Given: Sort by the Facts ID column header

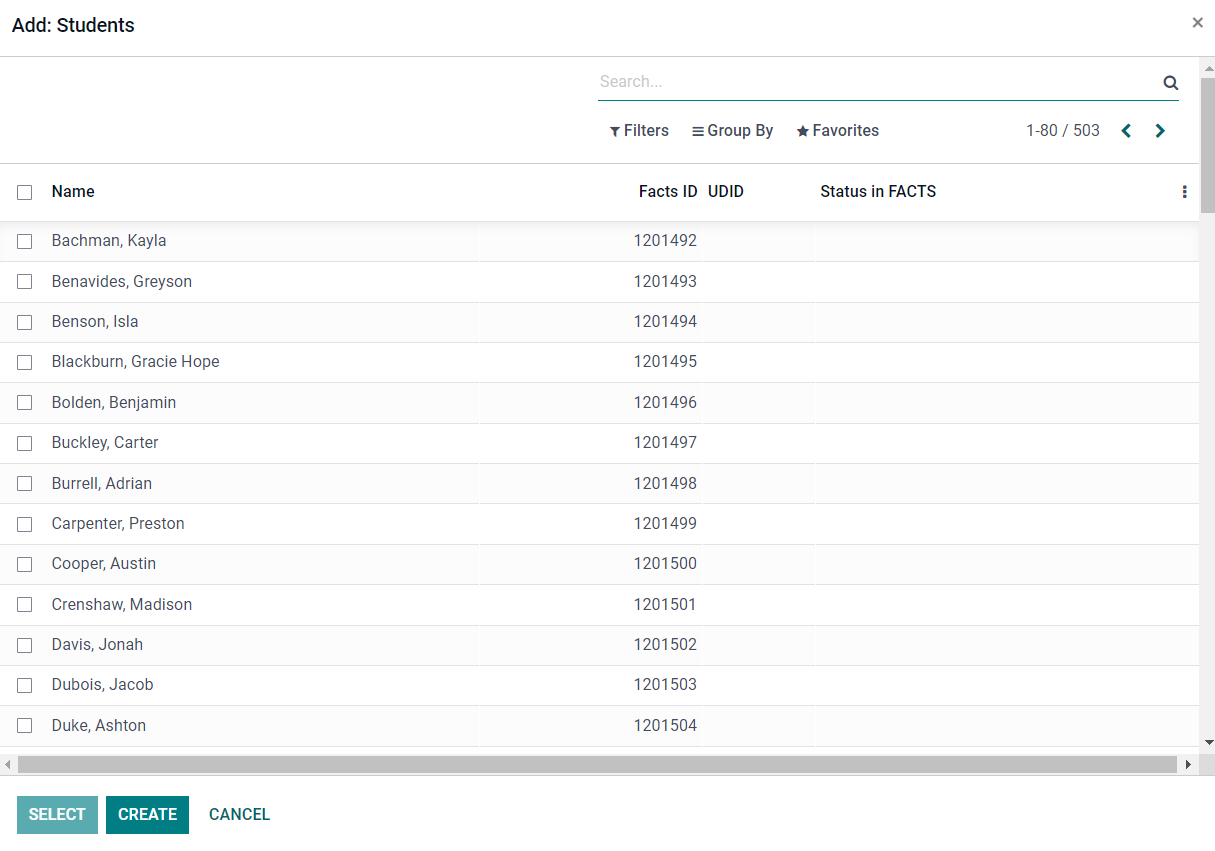Looking at the screenshot, I should tap(668, 191).
